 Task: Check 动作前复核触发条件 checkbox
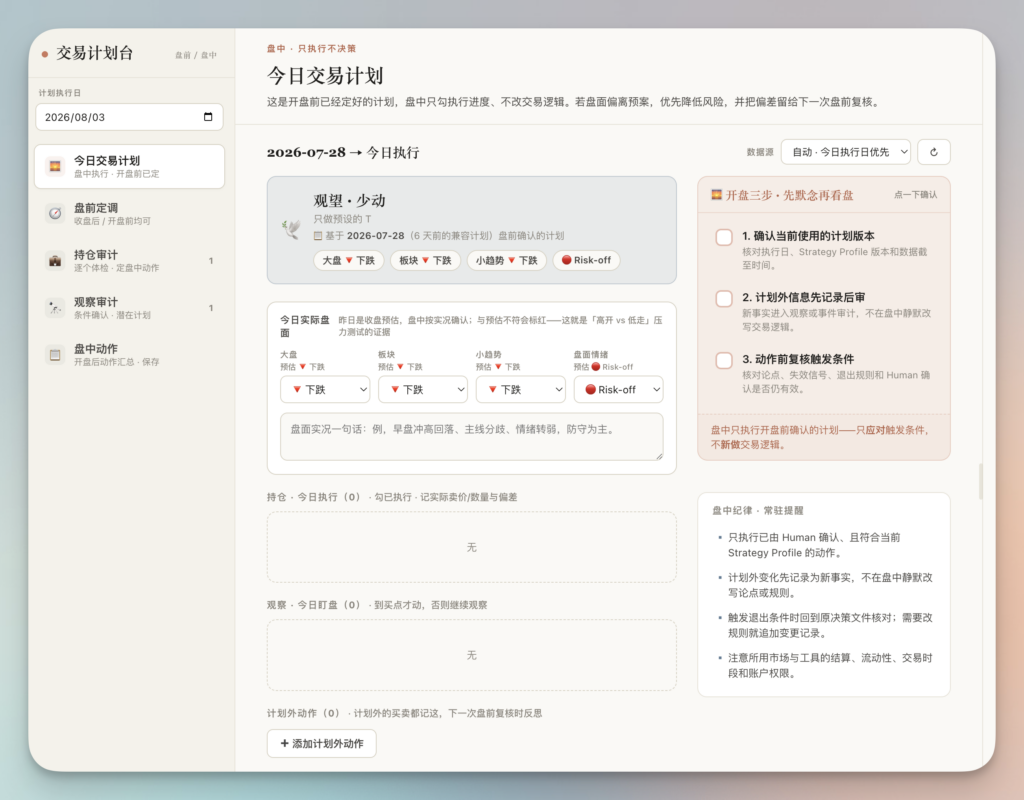click(724, 360)
